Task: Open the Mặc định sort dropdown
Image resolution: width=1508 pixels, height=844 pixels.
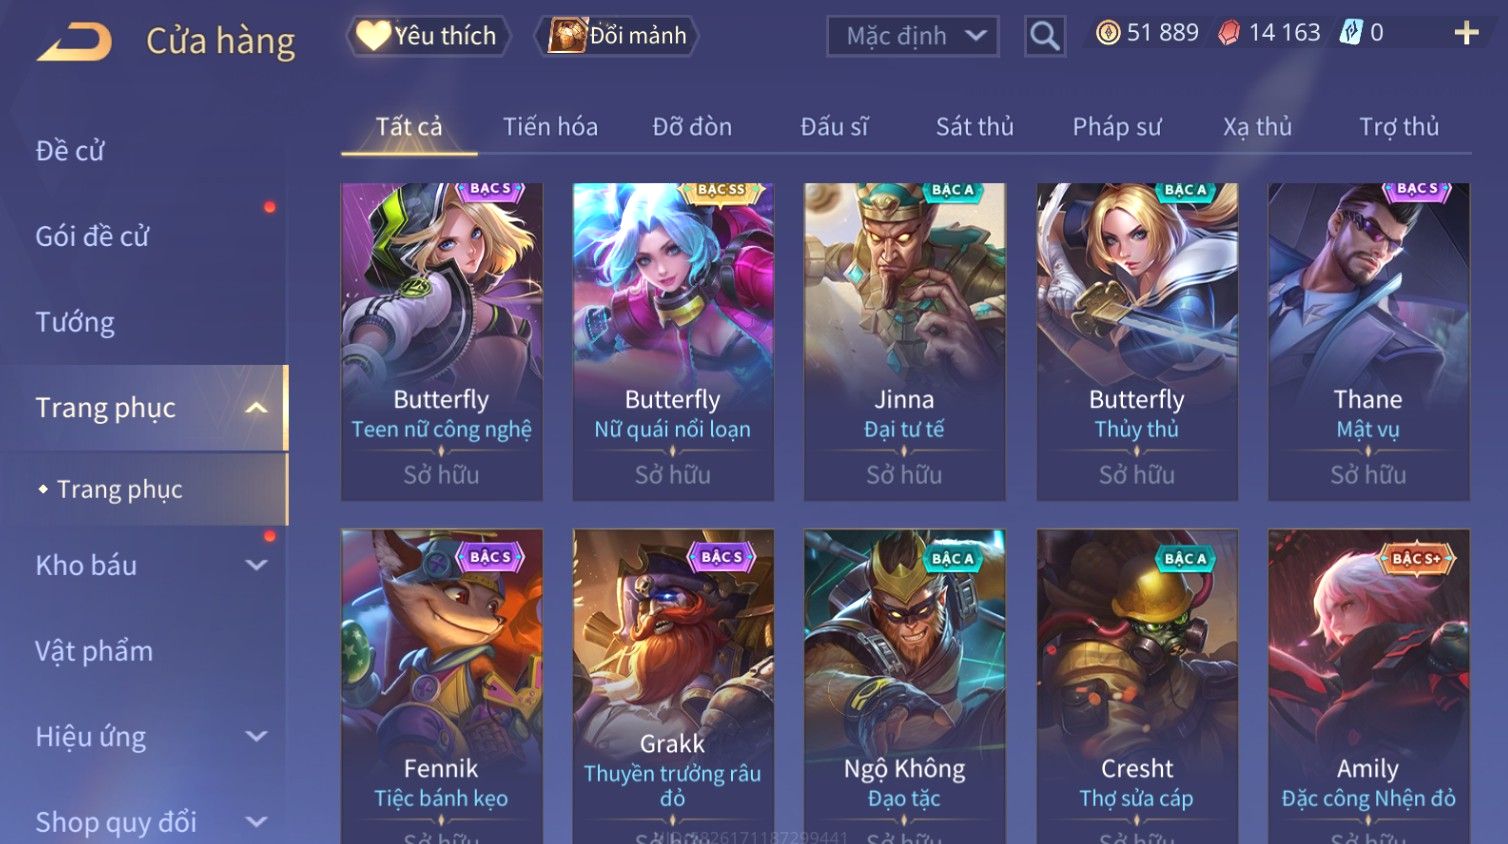Action: click(913, 36)
